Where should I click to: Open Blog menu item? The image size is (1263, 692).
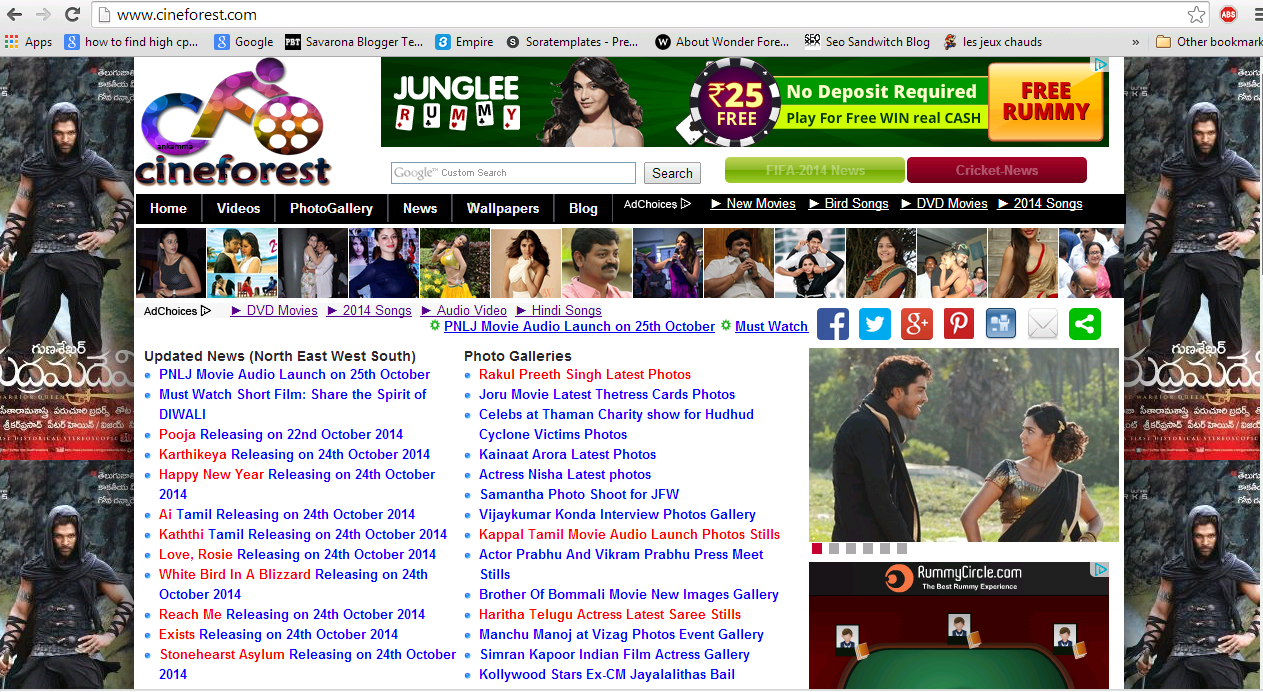[x=583, y=208]
